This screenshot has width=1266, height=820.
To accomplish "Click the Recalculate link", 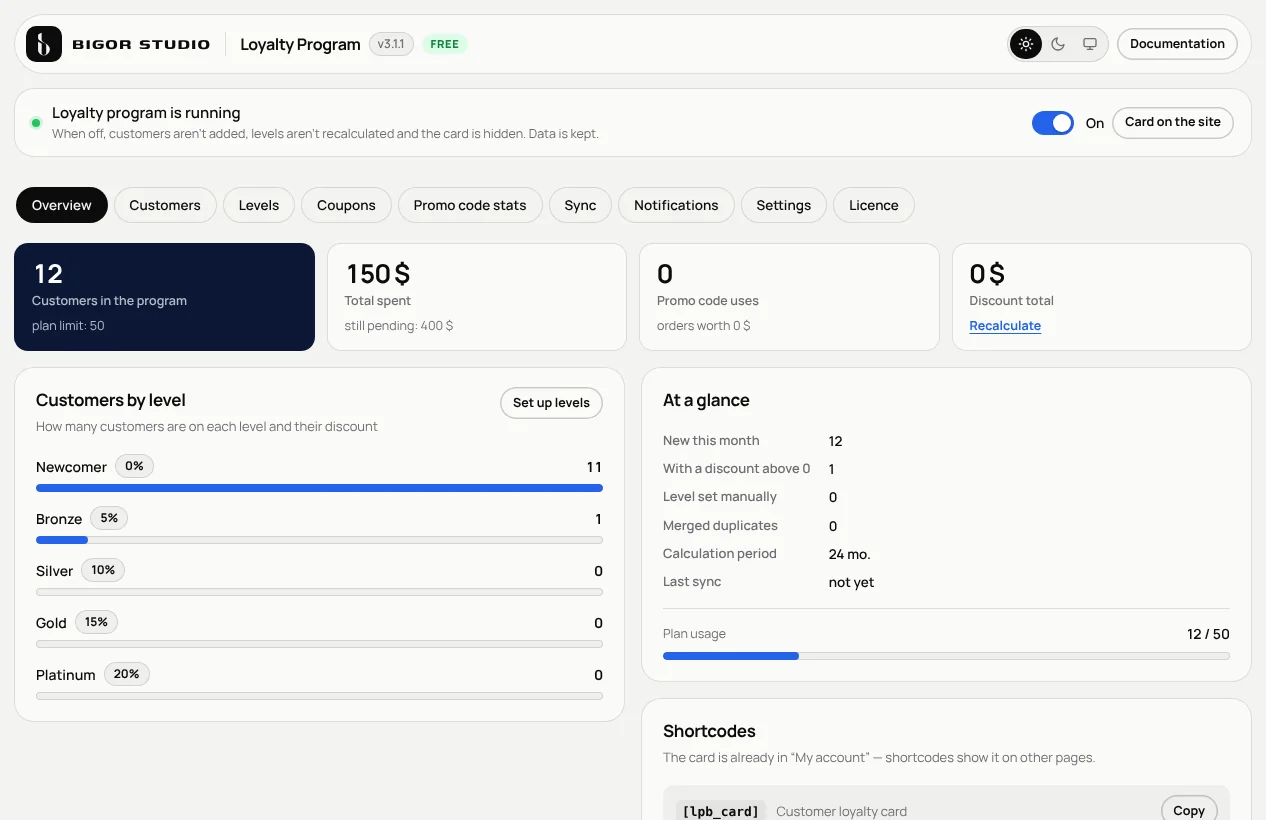I will coord(1005,326).
